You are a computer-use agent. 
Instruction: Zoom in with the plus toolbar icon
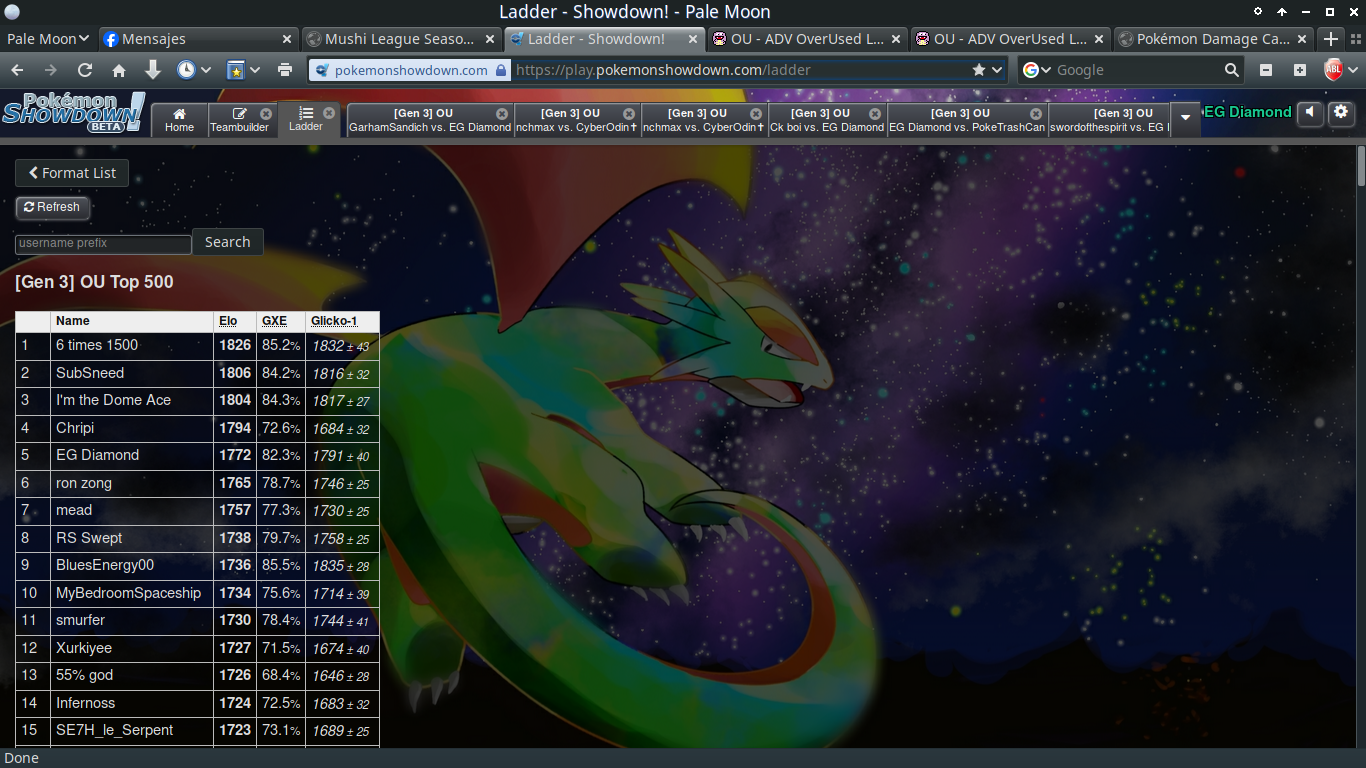1299,70
